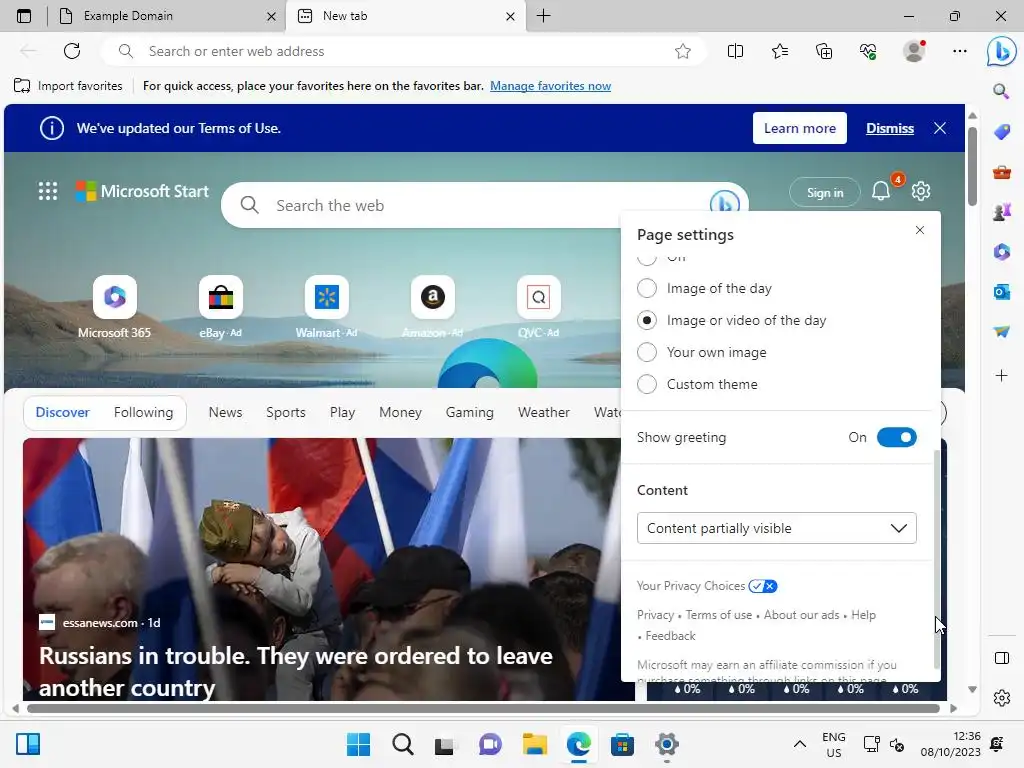
Task: Open Browser essentials heart icon
Action: click(x=868, y=51)
